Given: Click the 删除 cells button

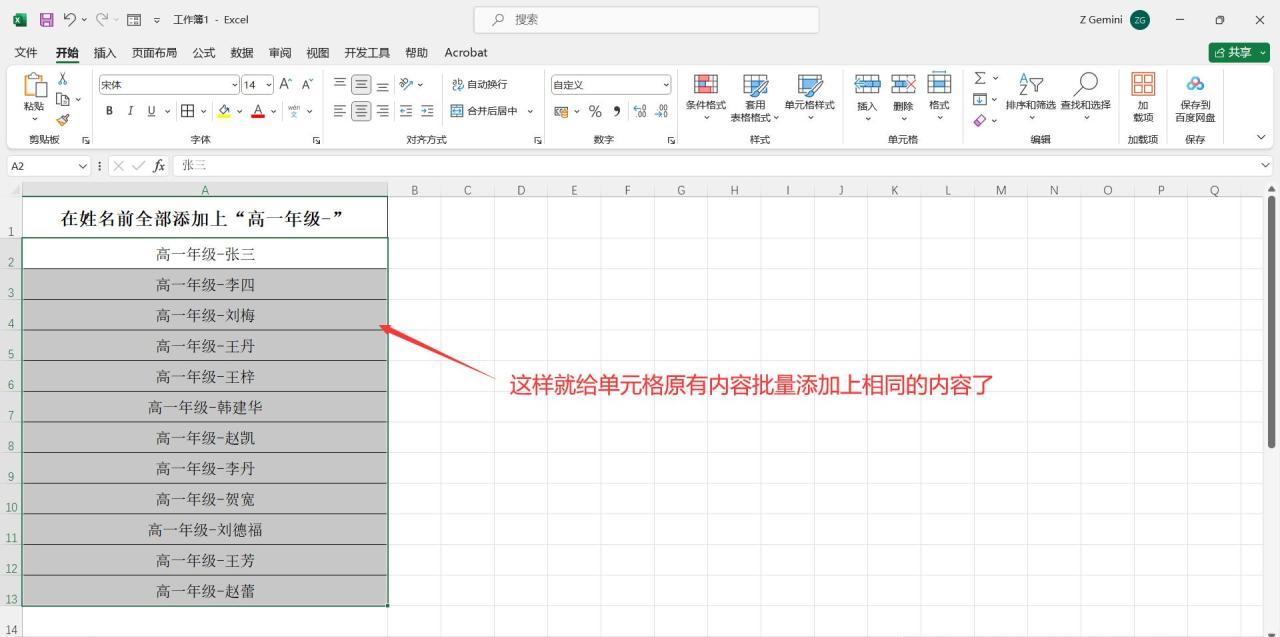Looking at the screenshot, I should [x=903, y=97].
